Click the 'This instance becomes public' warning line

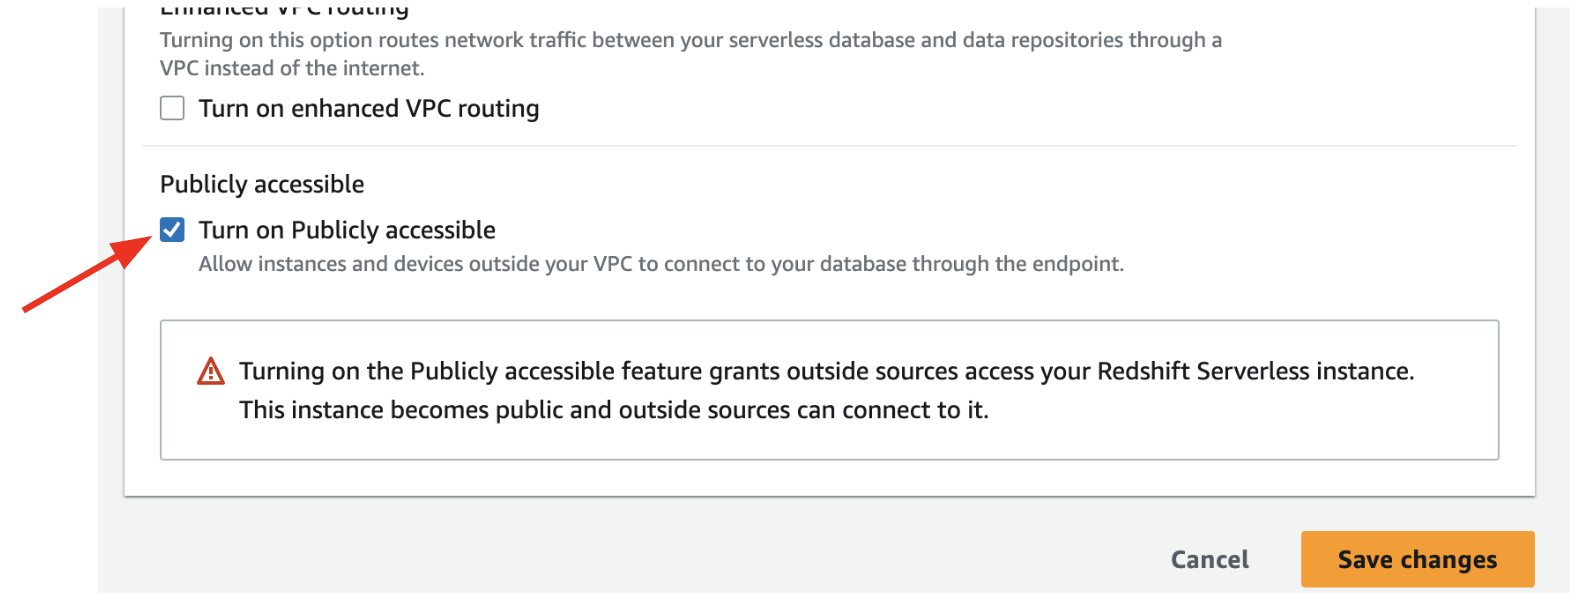[x=613, y=410]
